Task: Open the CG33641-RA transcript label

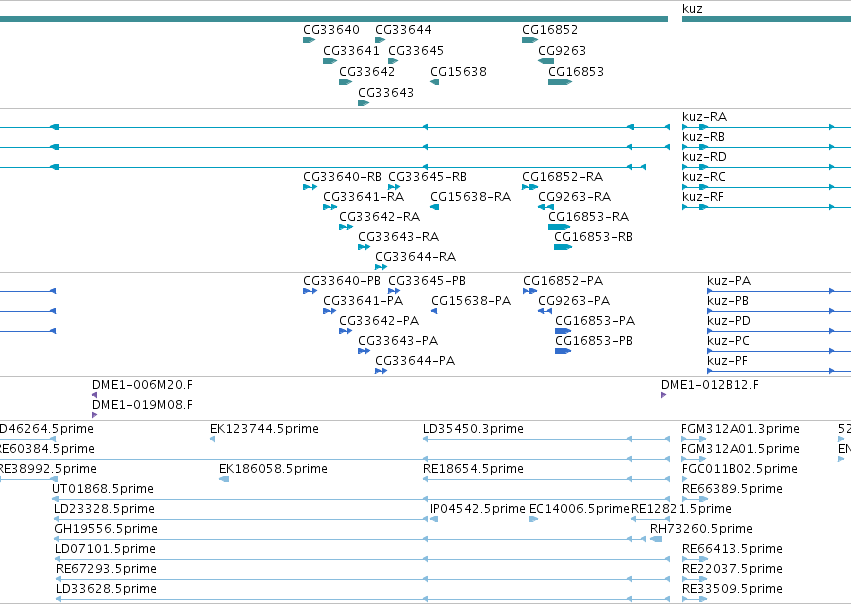Action: [364, 197]
